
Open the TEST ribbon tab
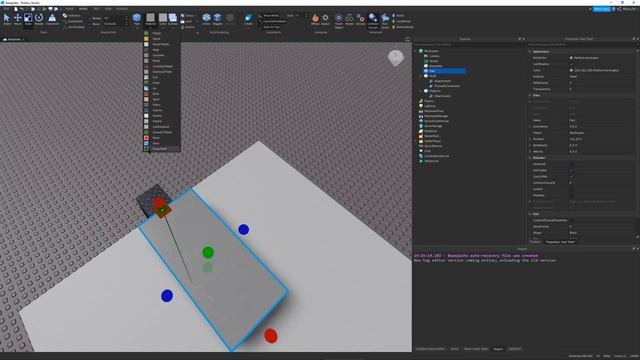coord(96,9)
